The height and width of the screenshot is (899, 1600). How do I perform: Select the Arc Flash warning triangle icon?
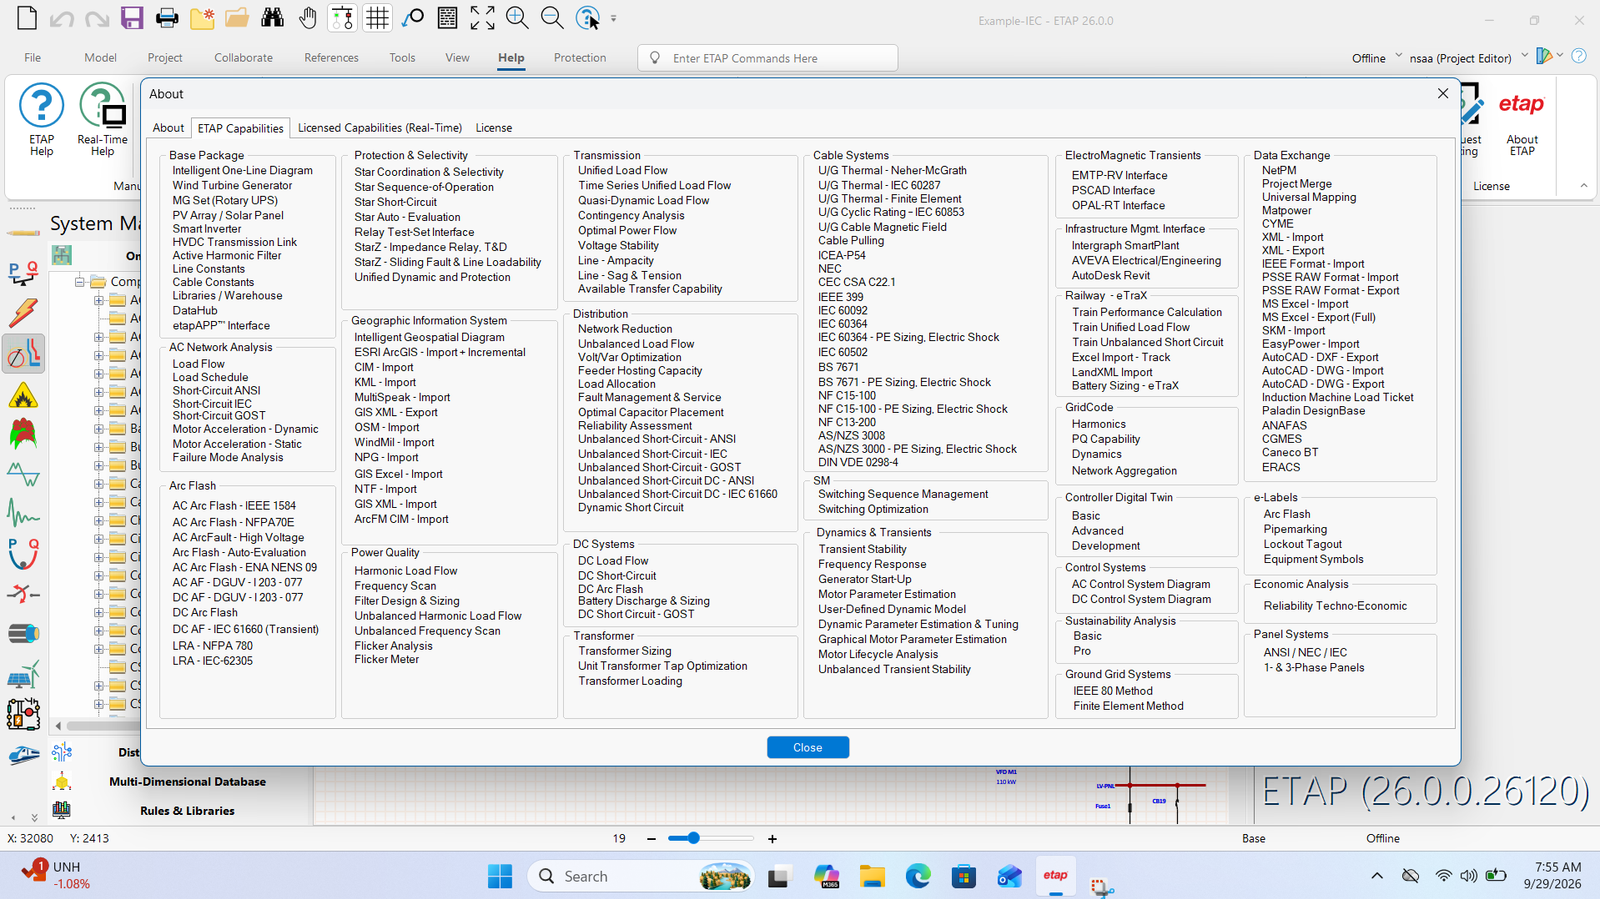(23, 395)
